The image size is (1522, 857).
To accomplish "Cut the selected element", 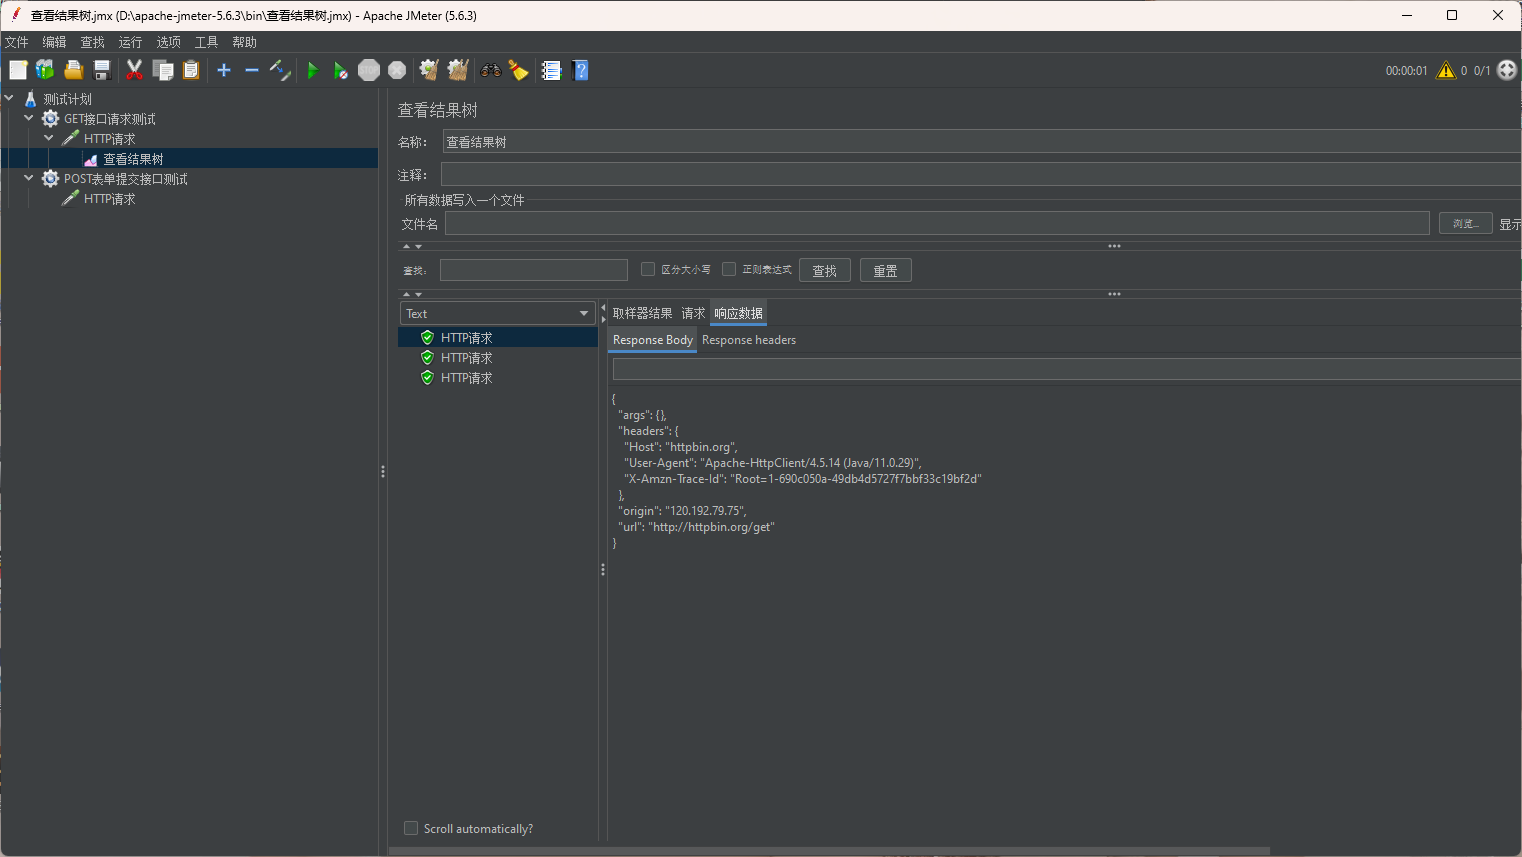I will tap(134, 70).
